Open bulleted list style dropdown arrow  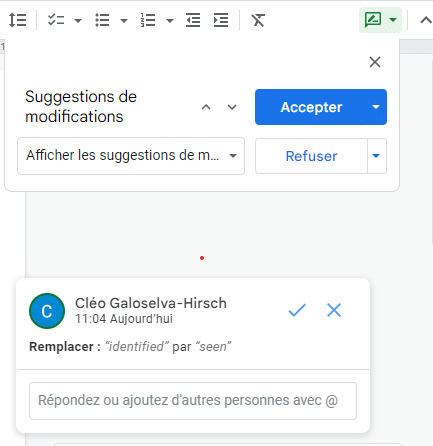tap(124, 21)
